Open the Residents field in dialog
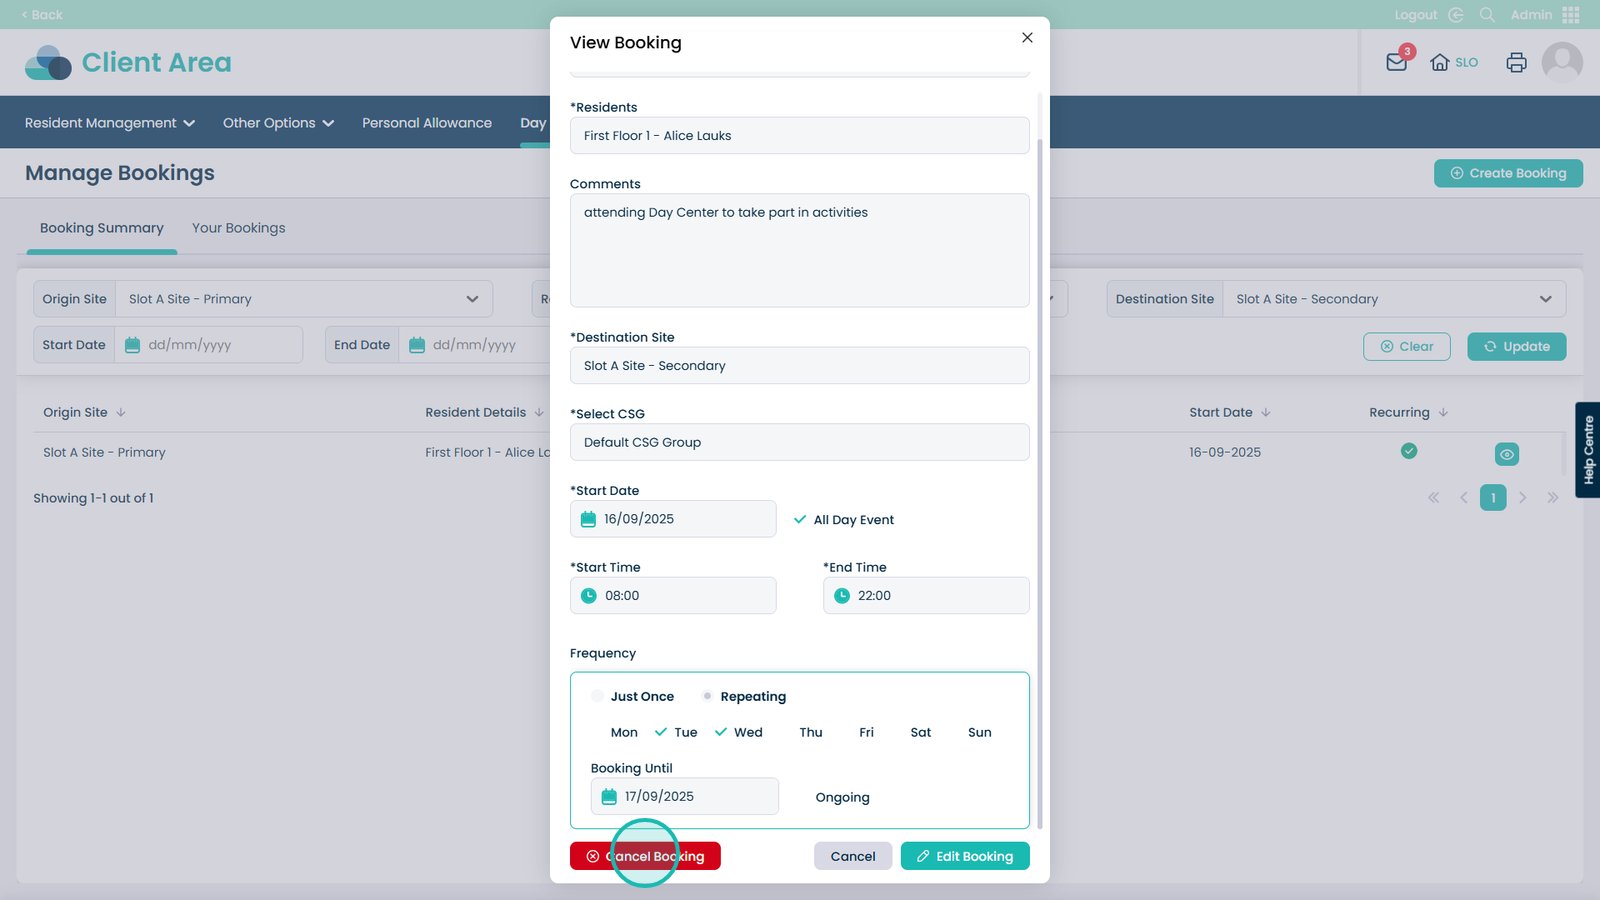 (x=799, y=136)
